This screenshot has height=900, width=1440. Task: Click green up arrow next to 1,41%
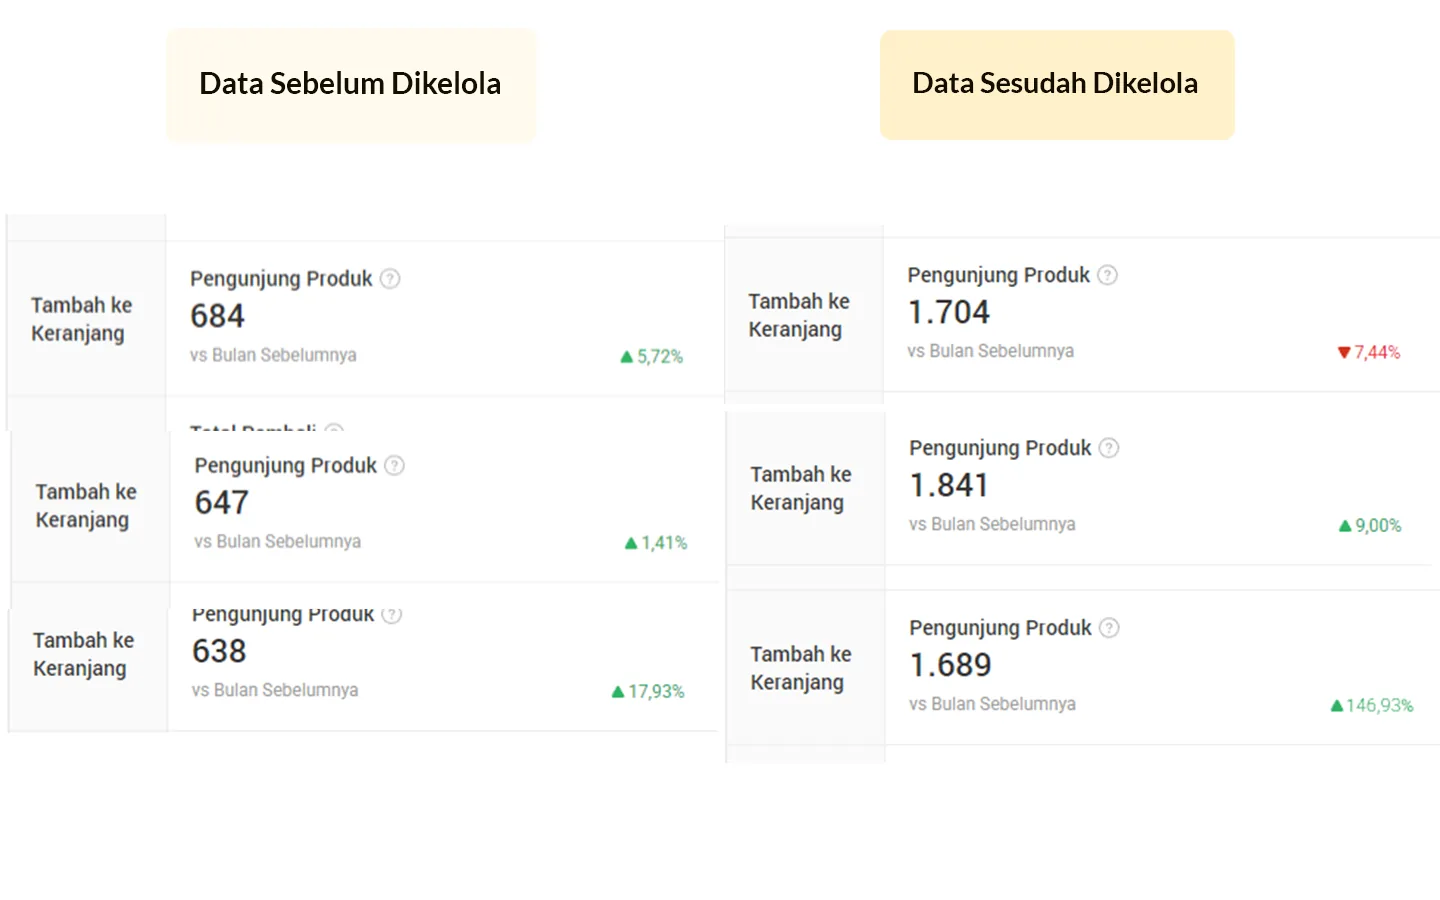pos(631,543)
